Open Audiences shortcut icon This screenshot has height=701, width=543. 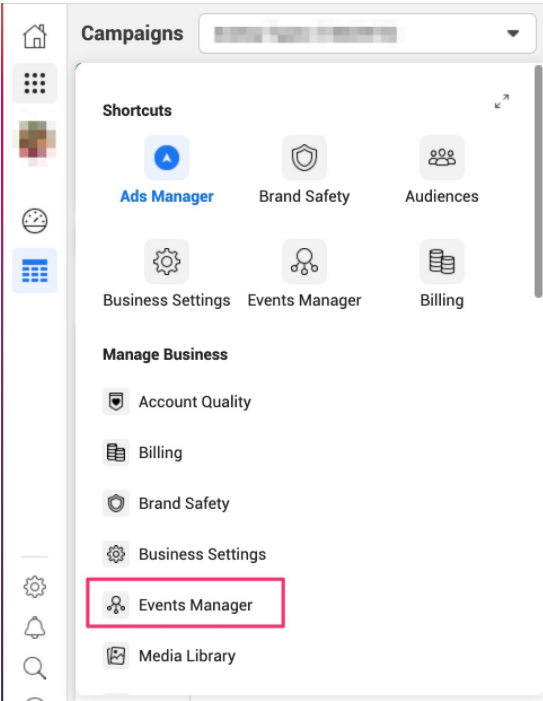(442, 158)
